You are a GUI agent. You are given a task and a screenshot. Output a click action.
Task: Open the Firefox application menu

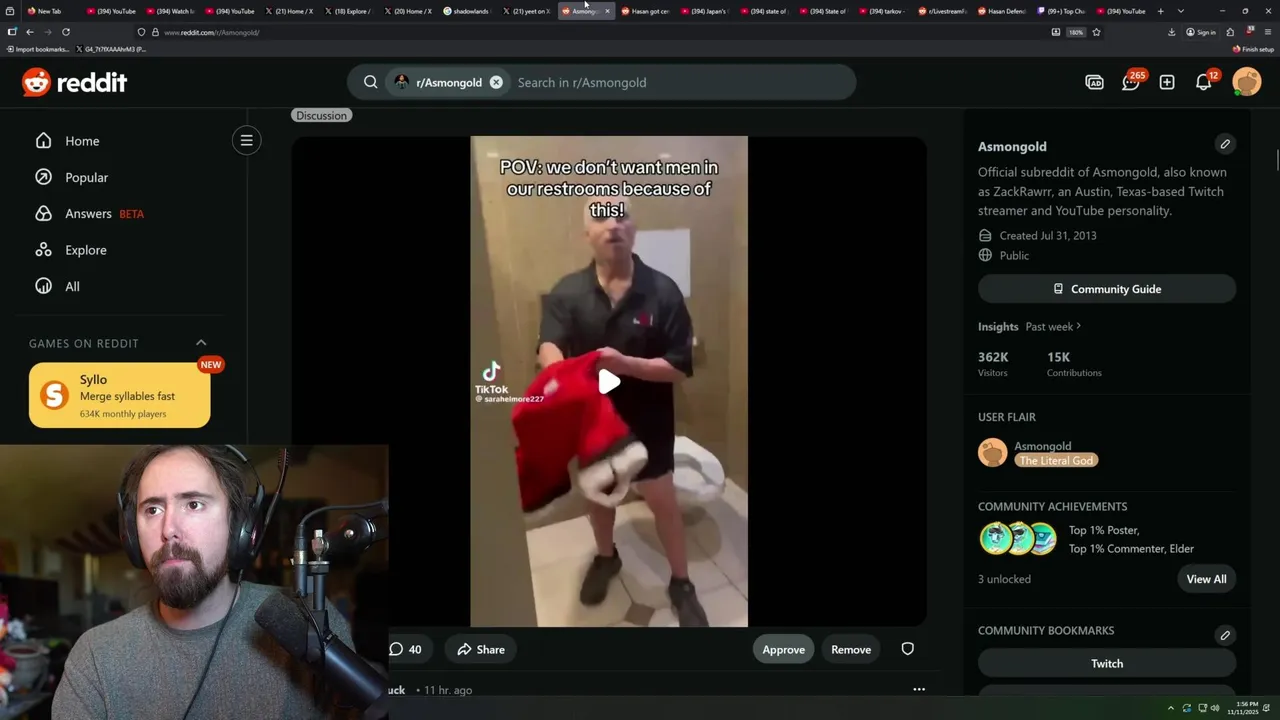pyautogui.click(x=1268, y=32)
